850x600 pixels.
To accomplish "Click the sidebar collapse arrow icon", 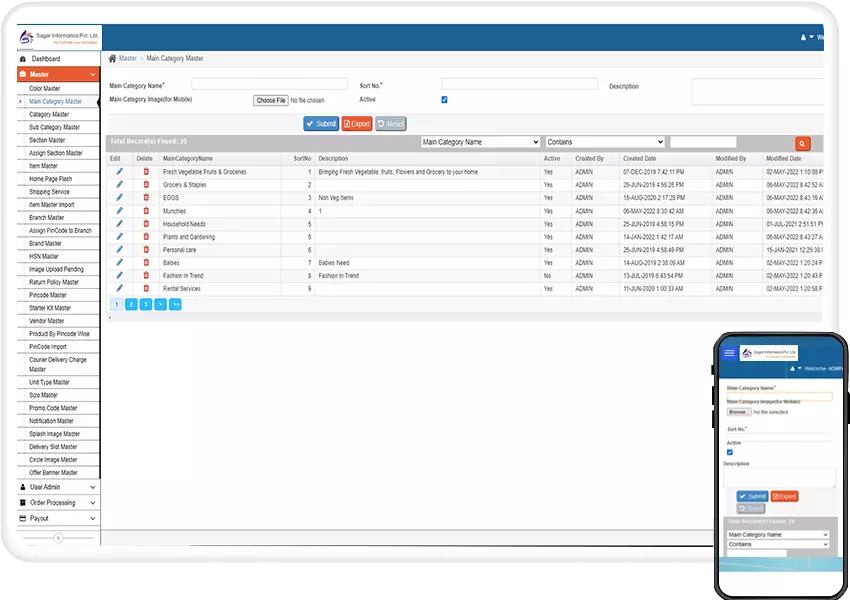I will pyautogui.click(x=59, y=538).
